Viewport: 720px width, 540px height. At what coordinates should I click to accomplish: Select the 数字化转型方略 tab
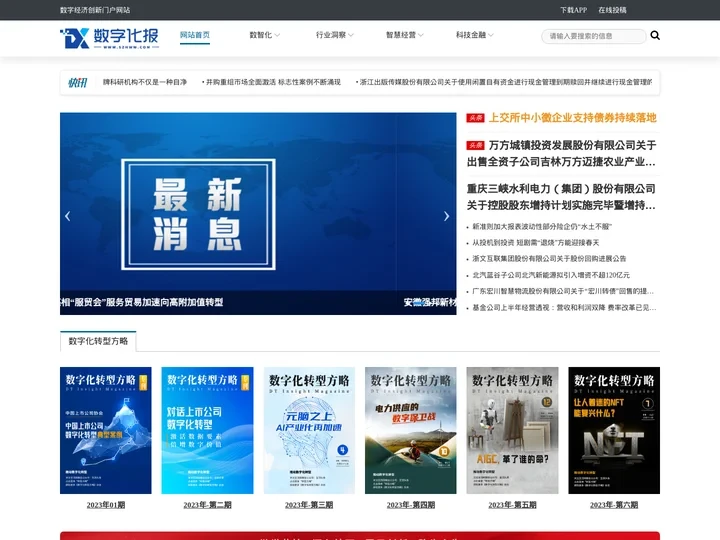[98, 341]
